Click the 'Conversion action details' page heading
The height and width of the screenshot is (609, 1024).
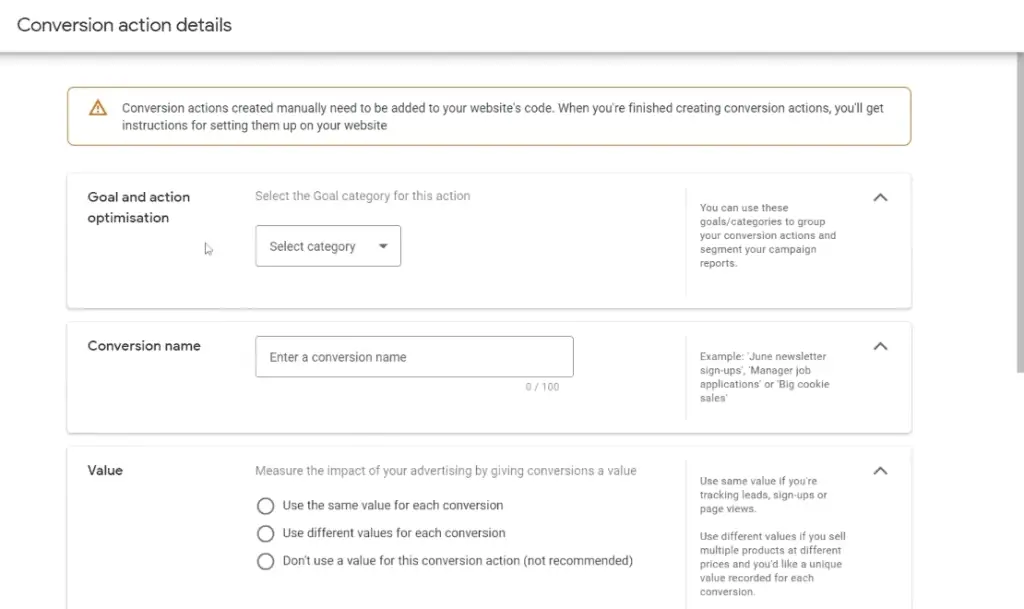(123, 24)
